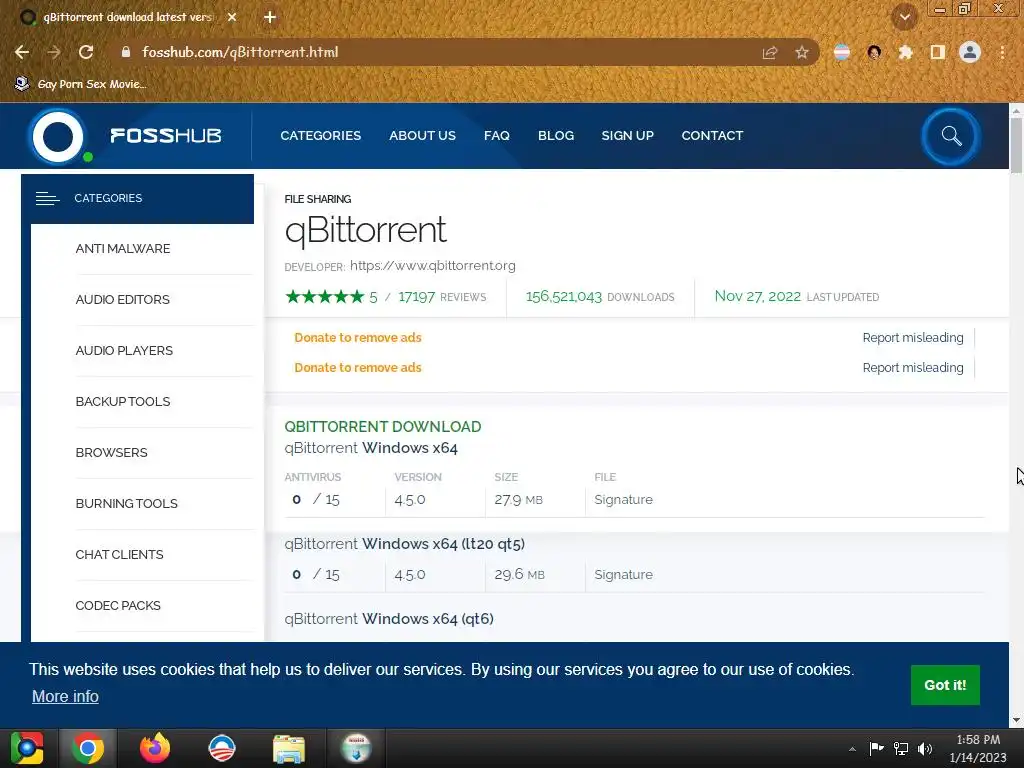The height and width of the screenshot is (768, 1024).
Task: Show hidden system tray icons
Action: 852,749
